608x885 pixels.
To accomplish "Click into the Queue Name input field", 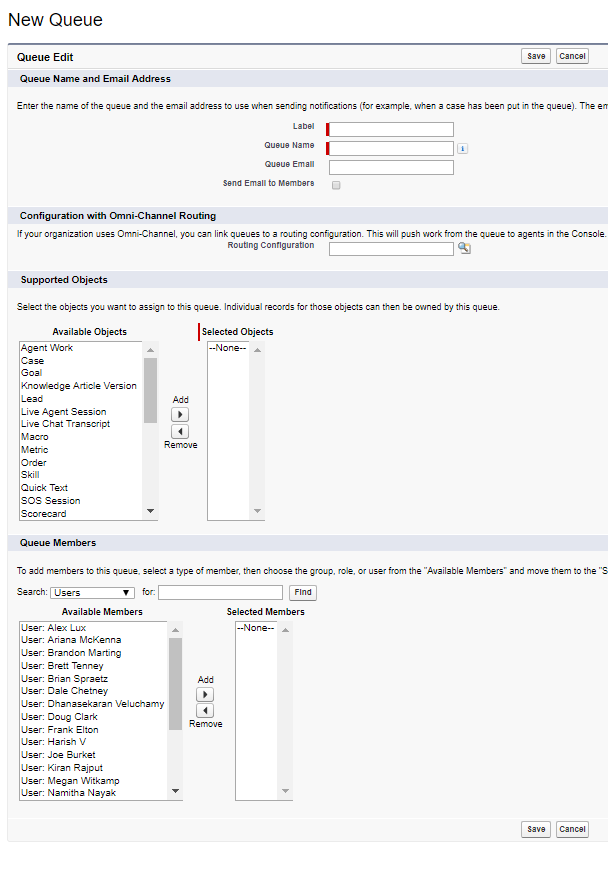I will 391,148.
